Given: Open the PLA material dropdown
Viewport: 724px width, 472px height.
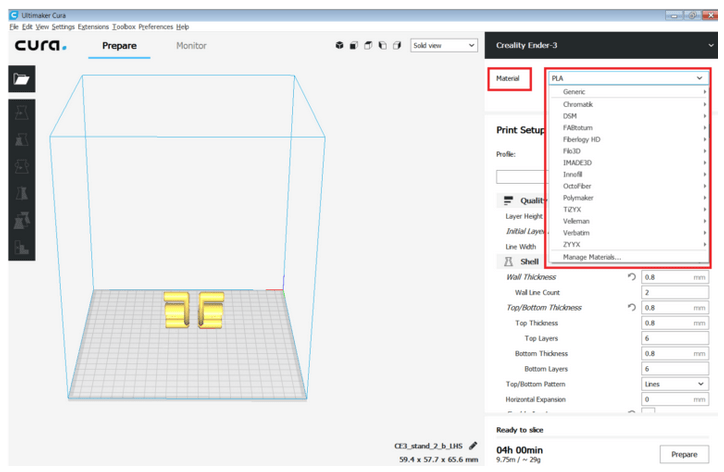Looking at the screenshot, I should (628, 78).
